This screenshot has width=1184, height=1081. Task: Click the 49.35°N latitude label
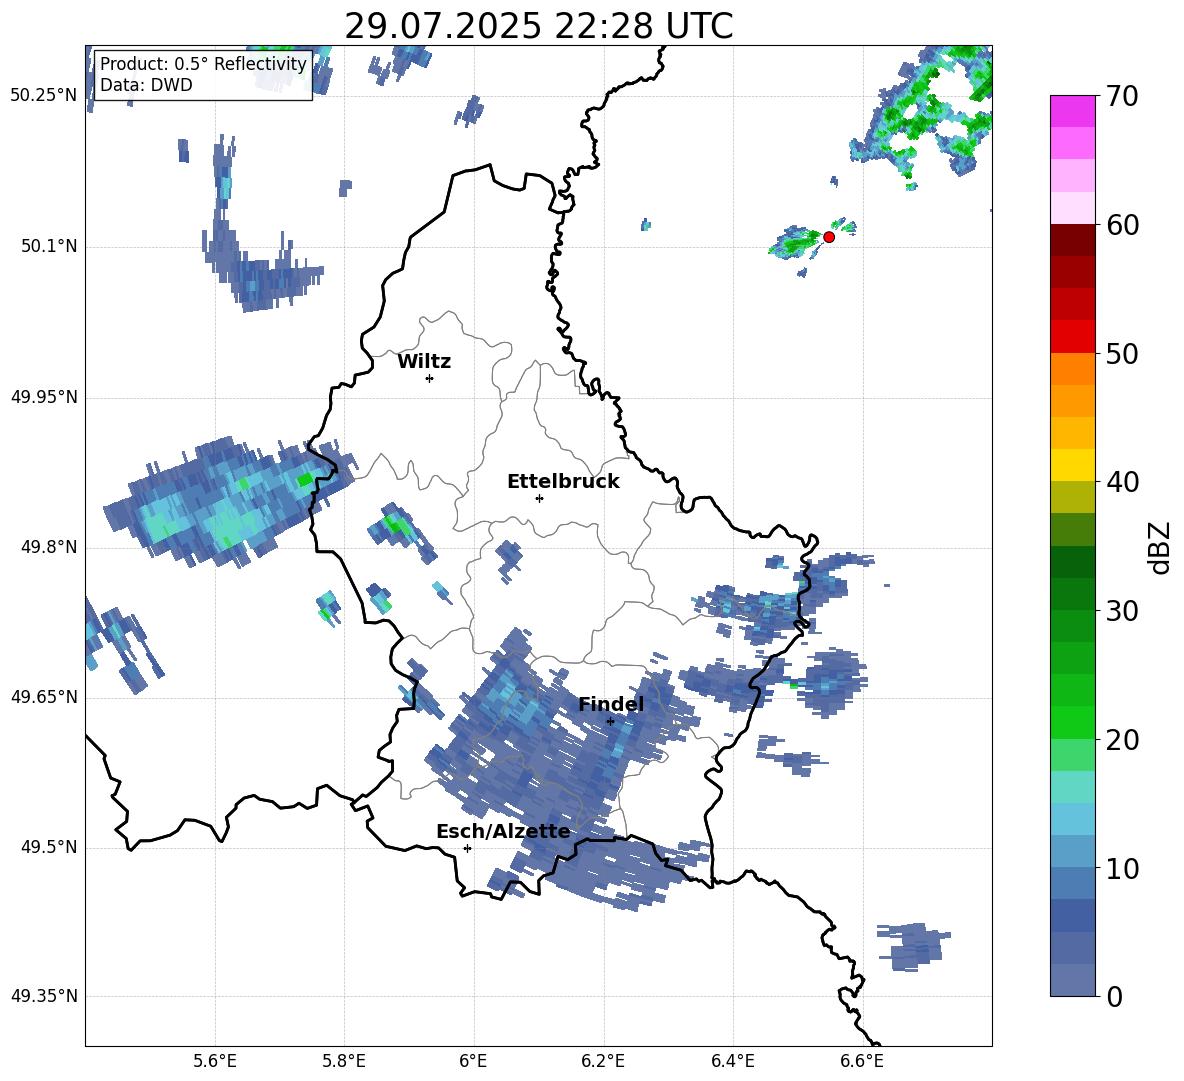[x=44, y=996]
